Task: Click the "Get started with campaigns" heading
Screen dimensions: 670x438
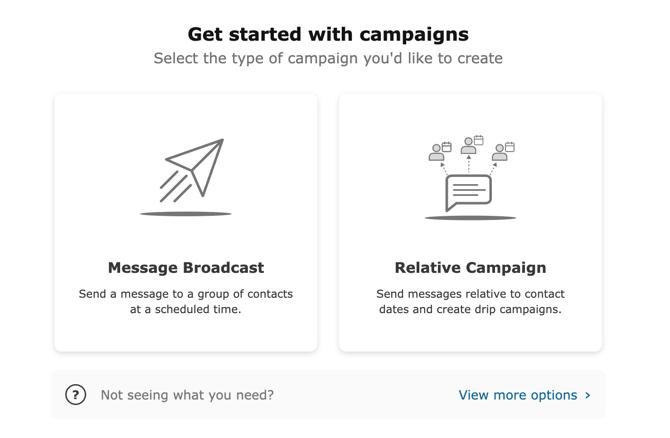Action: 328,35
